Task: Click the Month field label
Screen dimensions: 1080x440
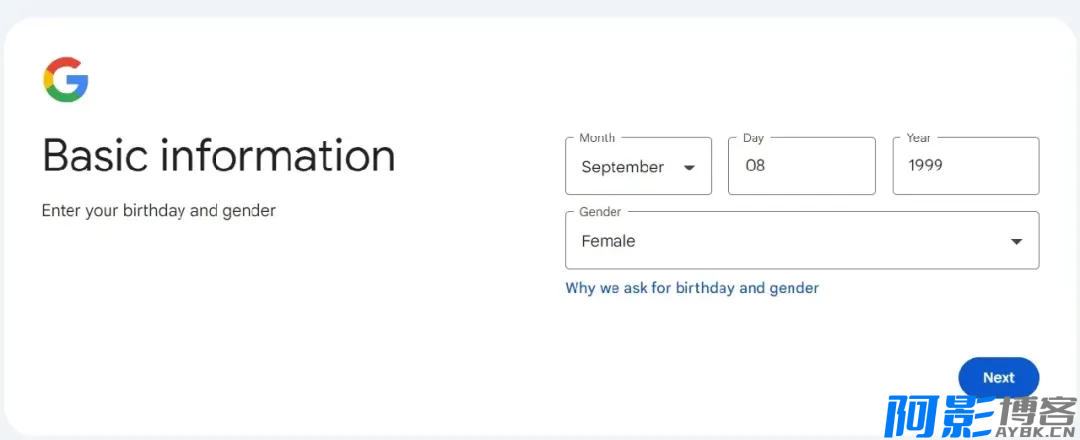Action: 597,138
